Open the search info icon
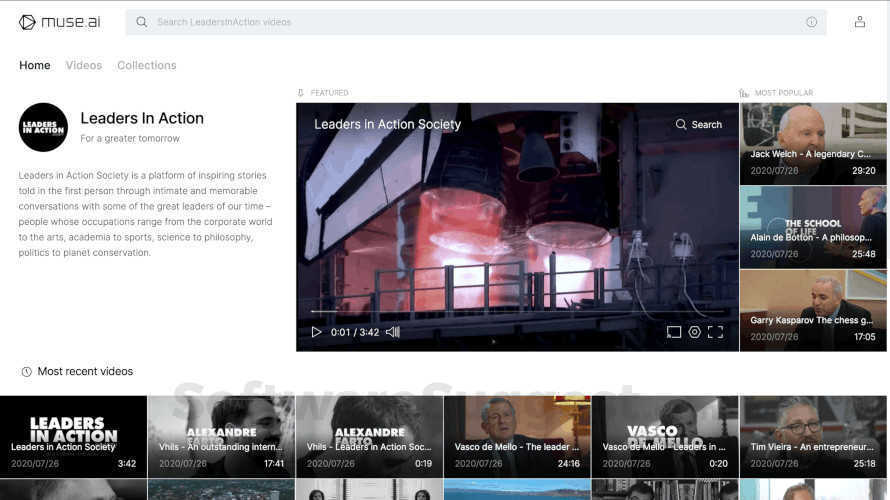Image resolution: width=890 pixels, height=500 pixels. pyautogui.click(x=811, y=22)
